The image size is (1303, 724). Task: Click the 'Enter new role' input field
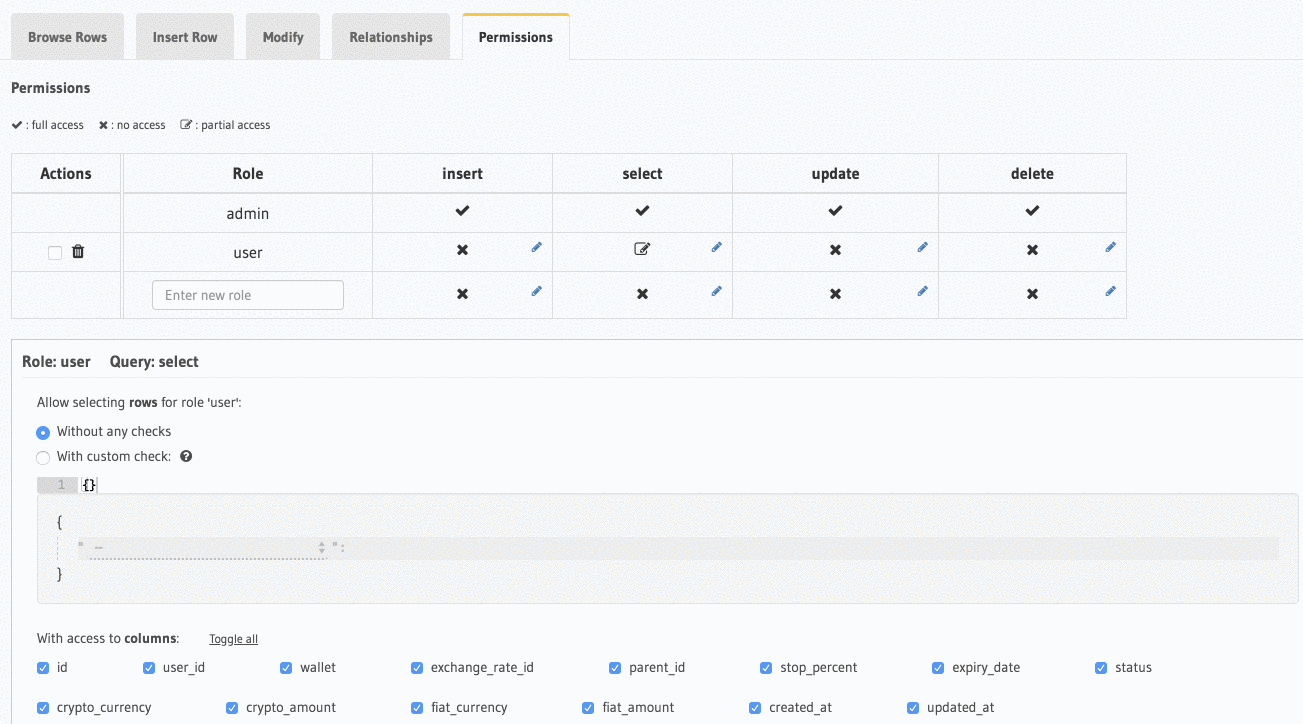pos(248,295)
